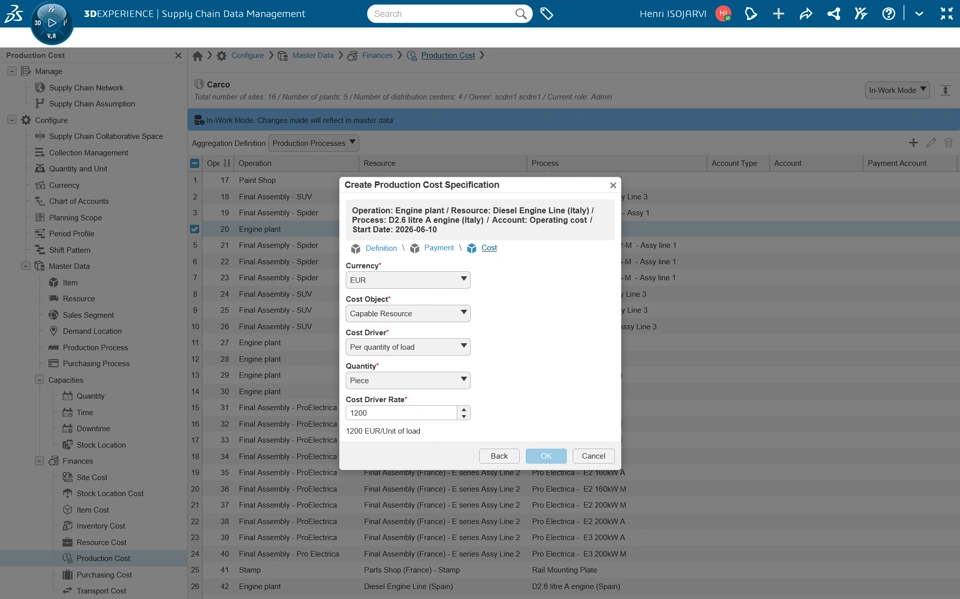Open the In-Work Mode dropdown

click(x=897, y=90)
